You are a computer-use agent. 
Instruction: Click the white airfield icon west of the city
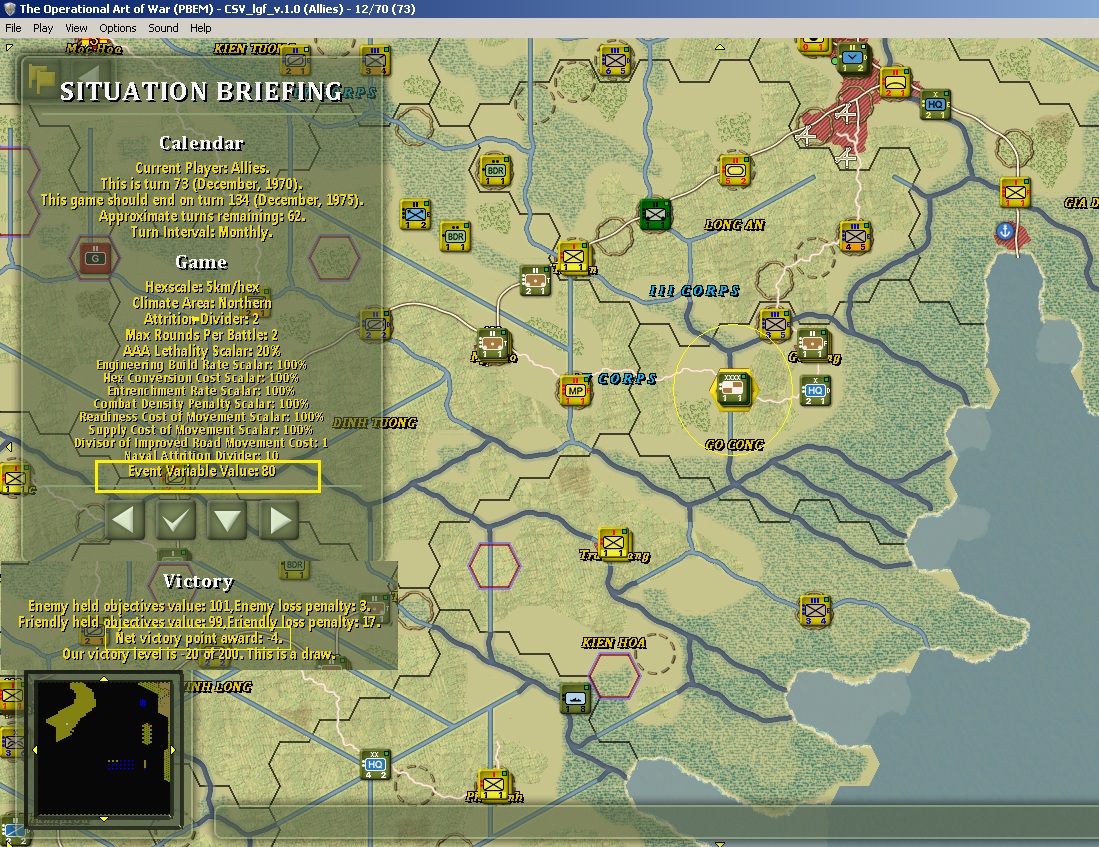807,135
